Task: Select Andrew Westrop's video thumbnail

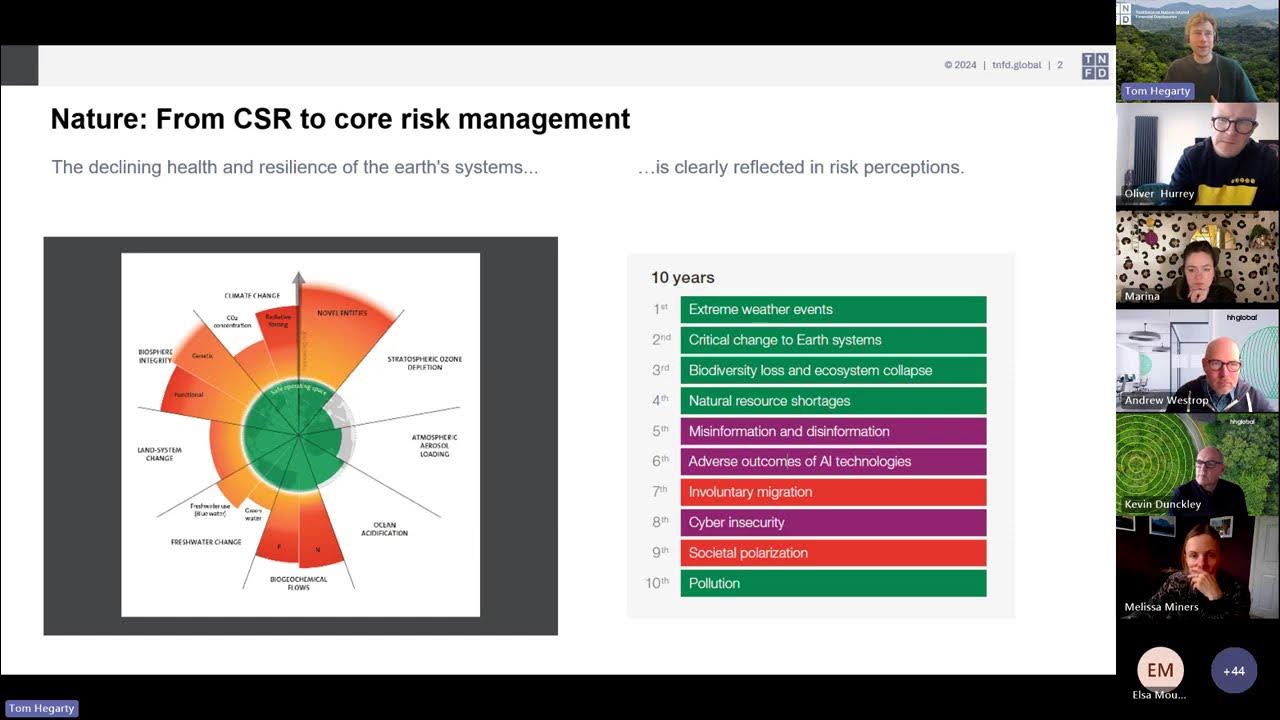Action: point(1197,361)
